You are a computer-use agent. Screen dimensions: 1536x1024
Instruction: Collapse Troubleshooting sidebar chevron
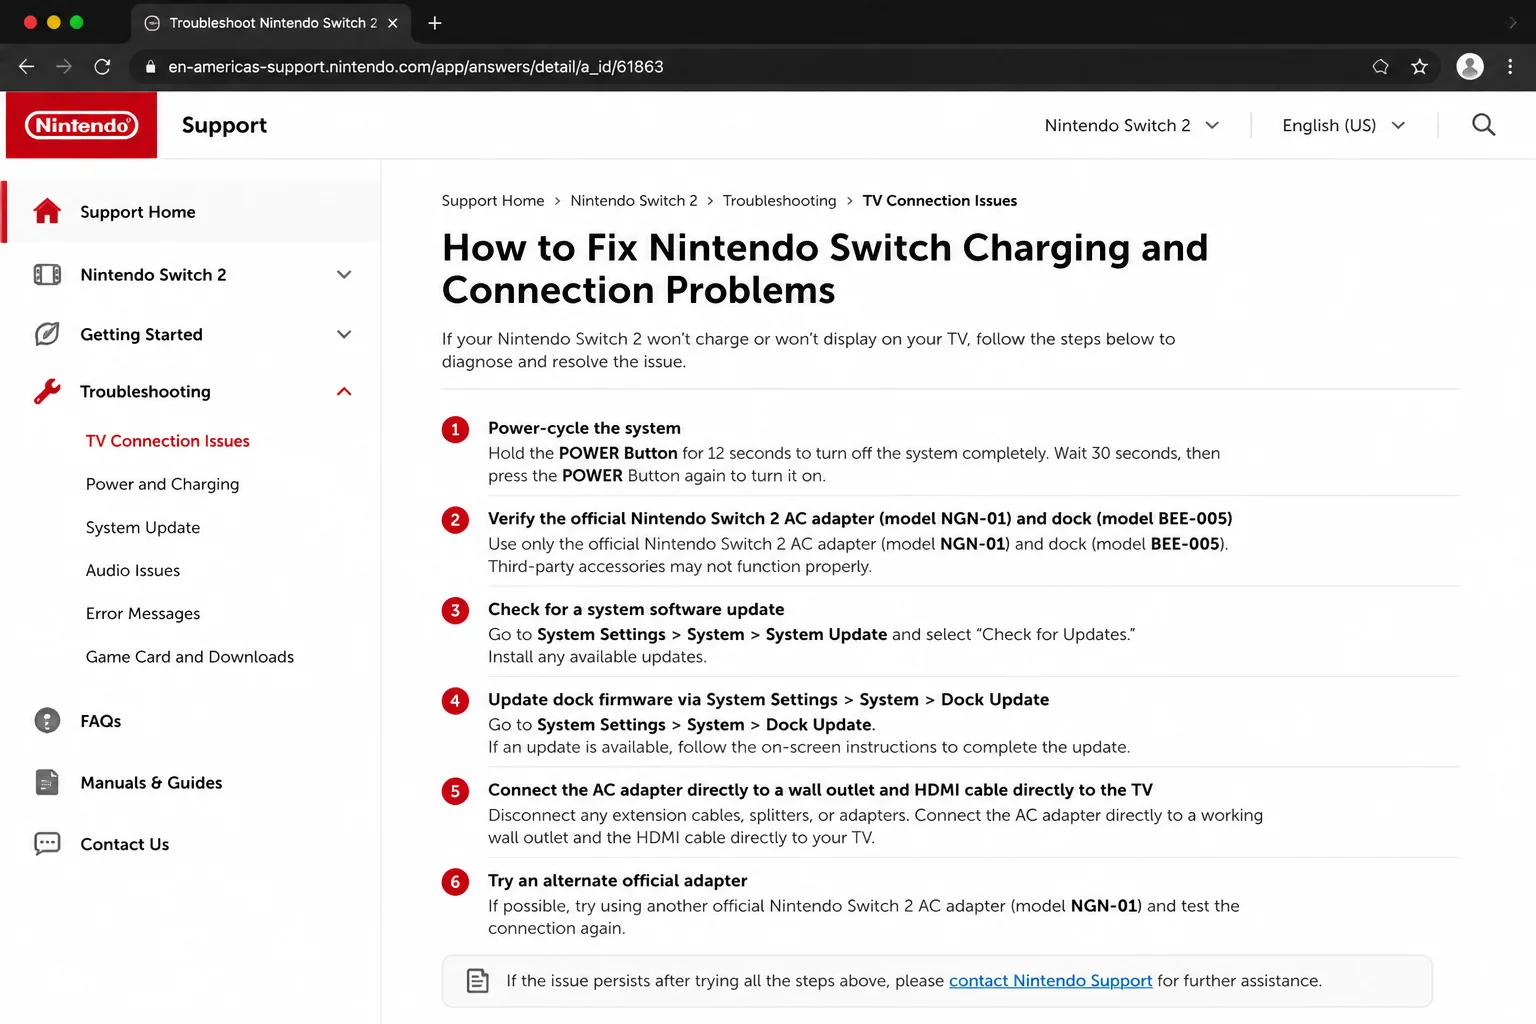click(x=344, y=391)
